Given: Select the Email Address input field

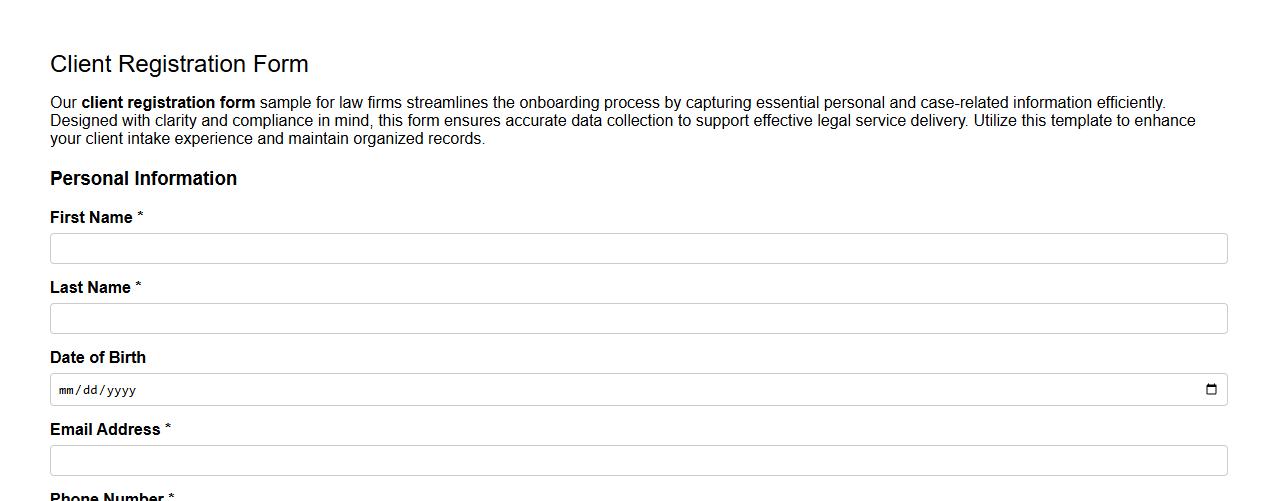Looking at the screenshot, I should click(x=638, y=461).
